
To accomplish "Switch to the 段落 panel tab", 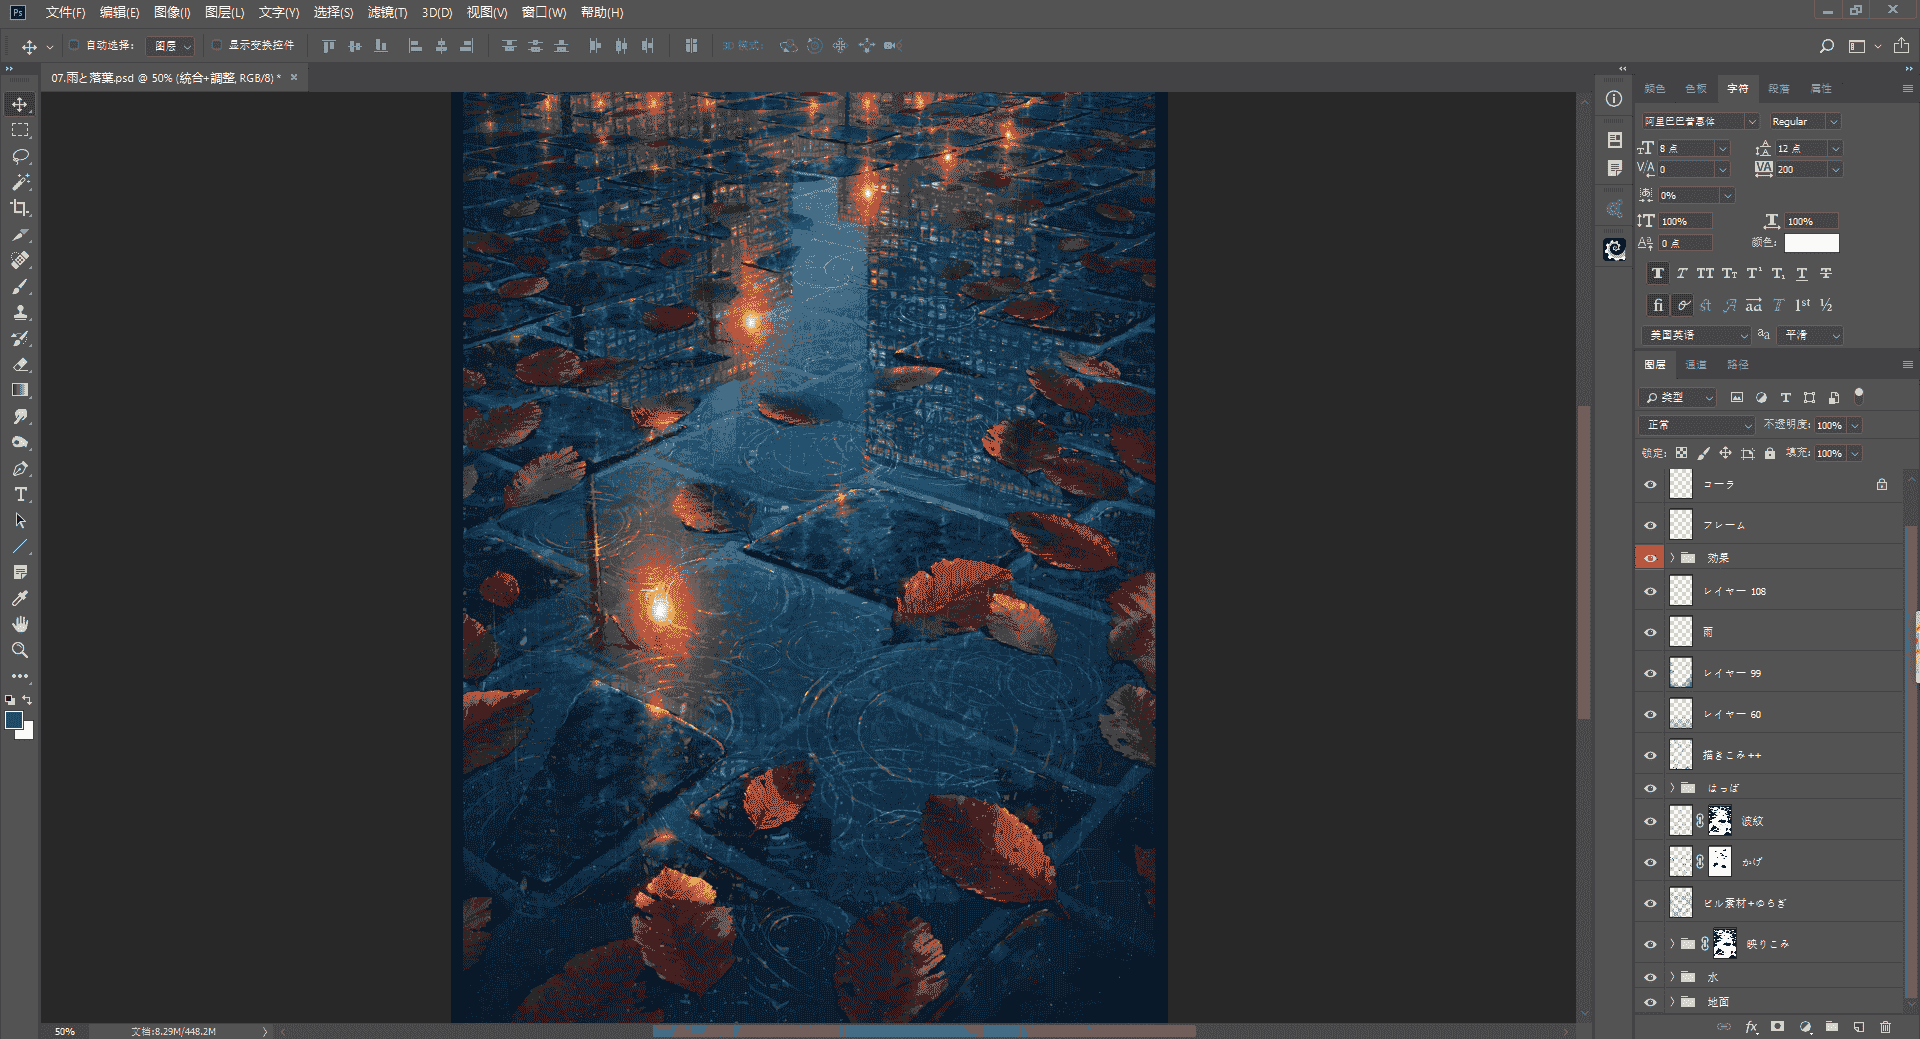I will (x=1779, y=88).
